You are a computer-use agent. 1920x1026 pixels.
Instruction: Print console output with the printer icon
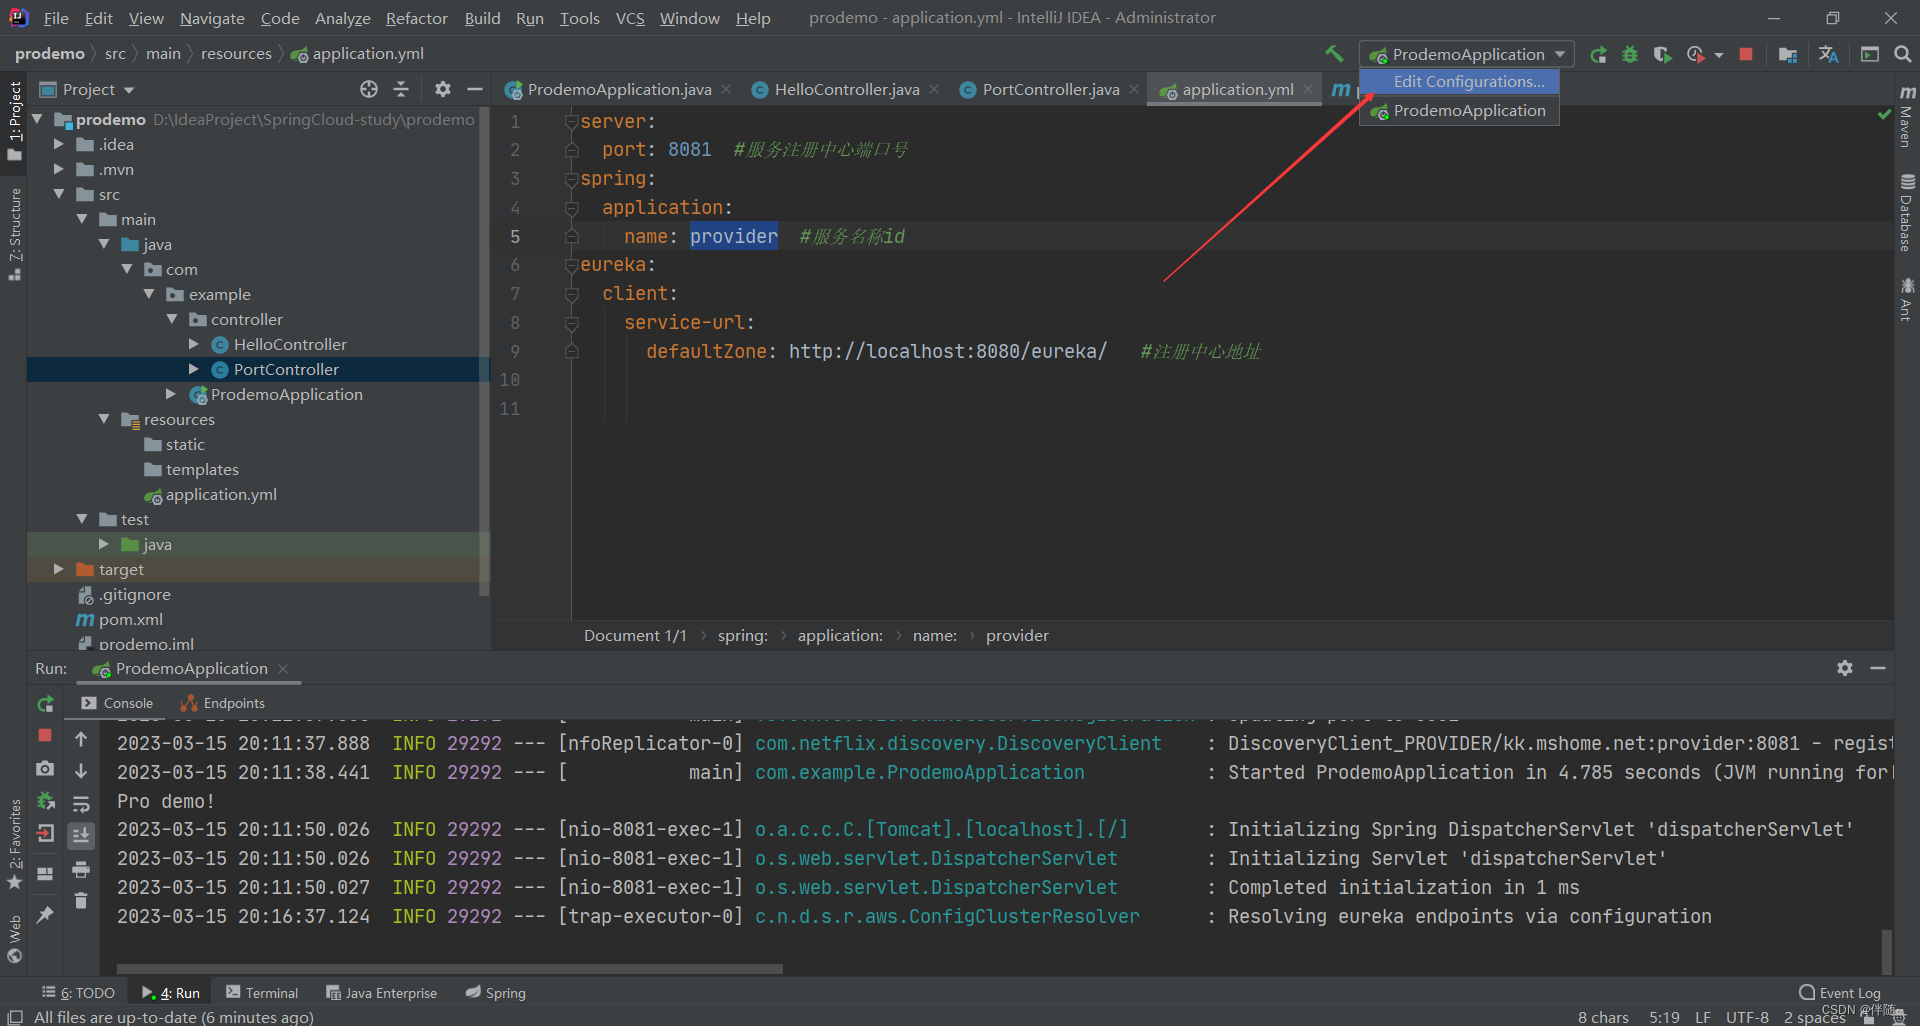[81, 870]
